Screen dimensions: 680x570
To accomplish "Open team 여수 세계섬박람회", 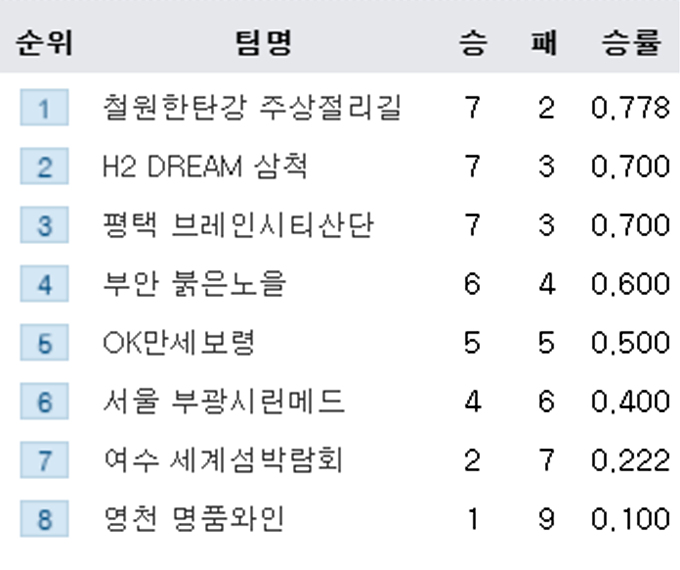I will pyautogui.click(x=223, y=460).
